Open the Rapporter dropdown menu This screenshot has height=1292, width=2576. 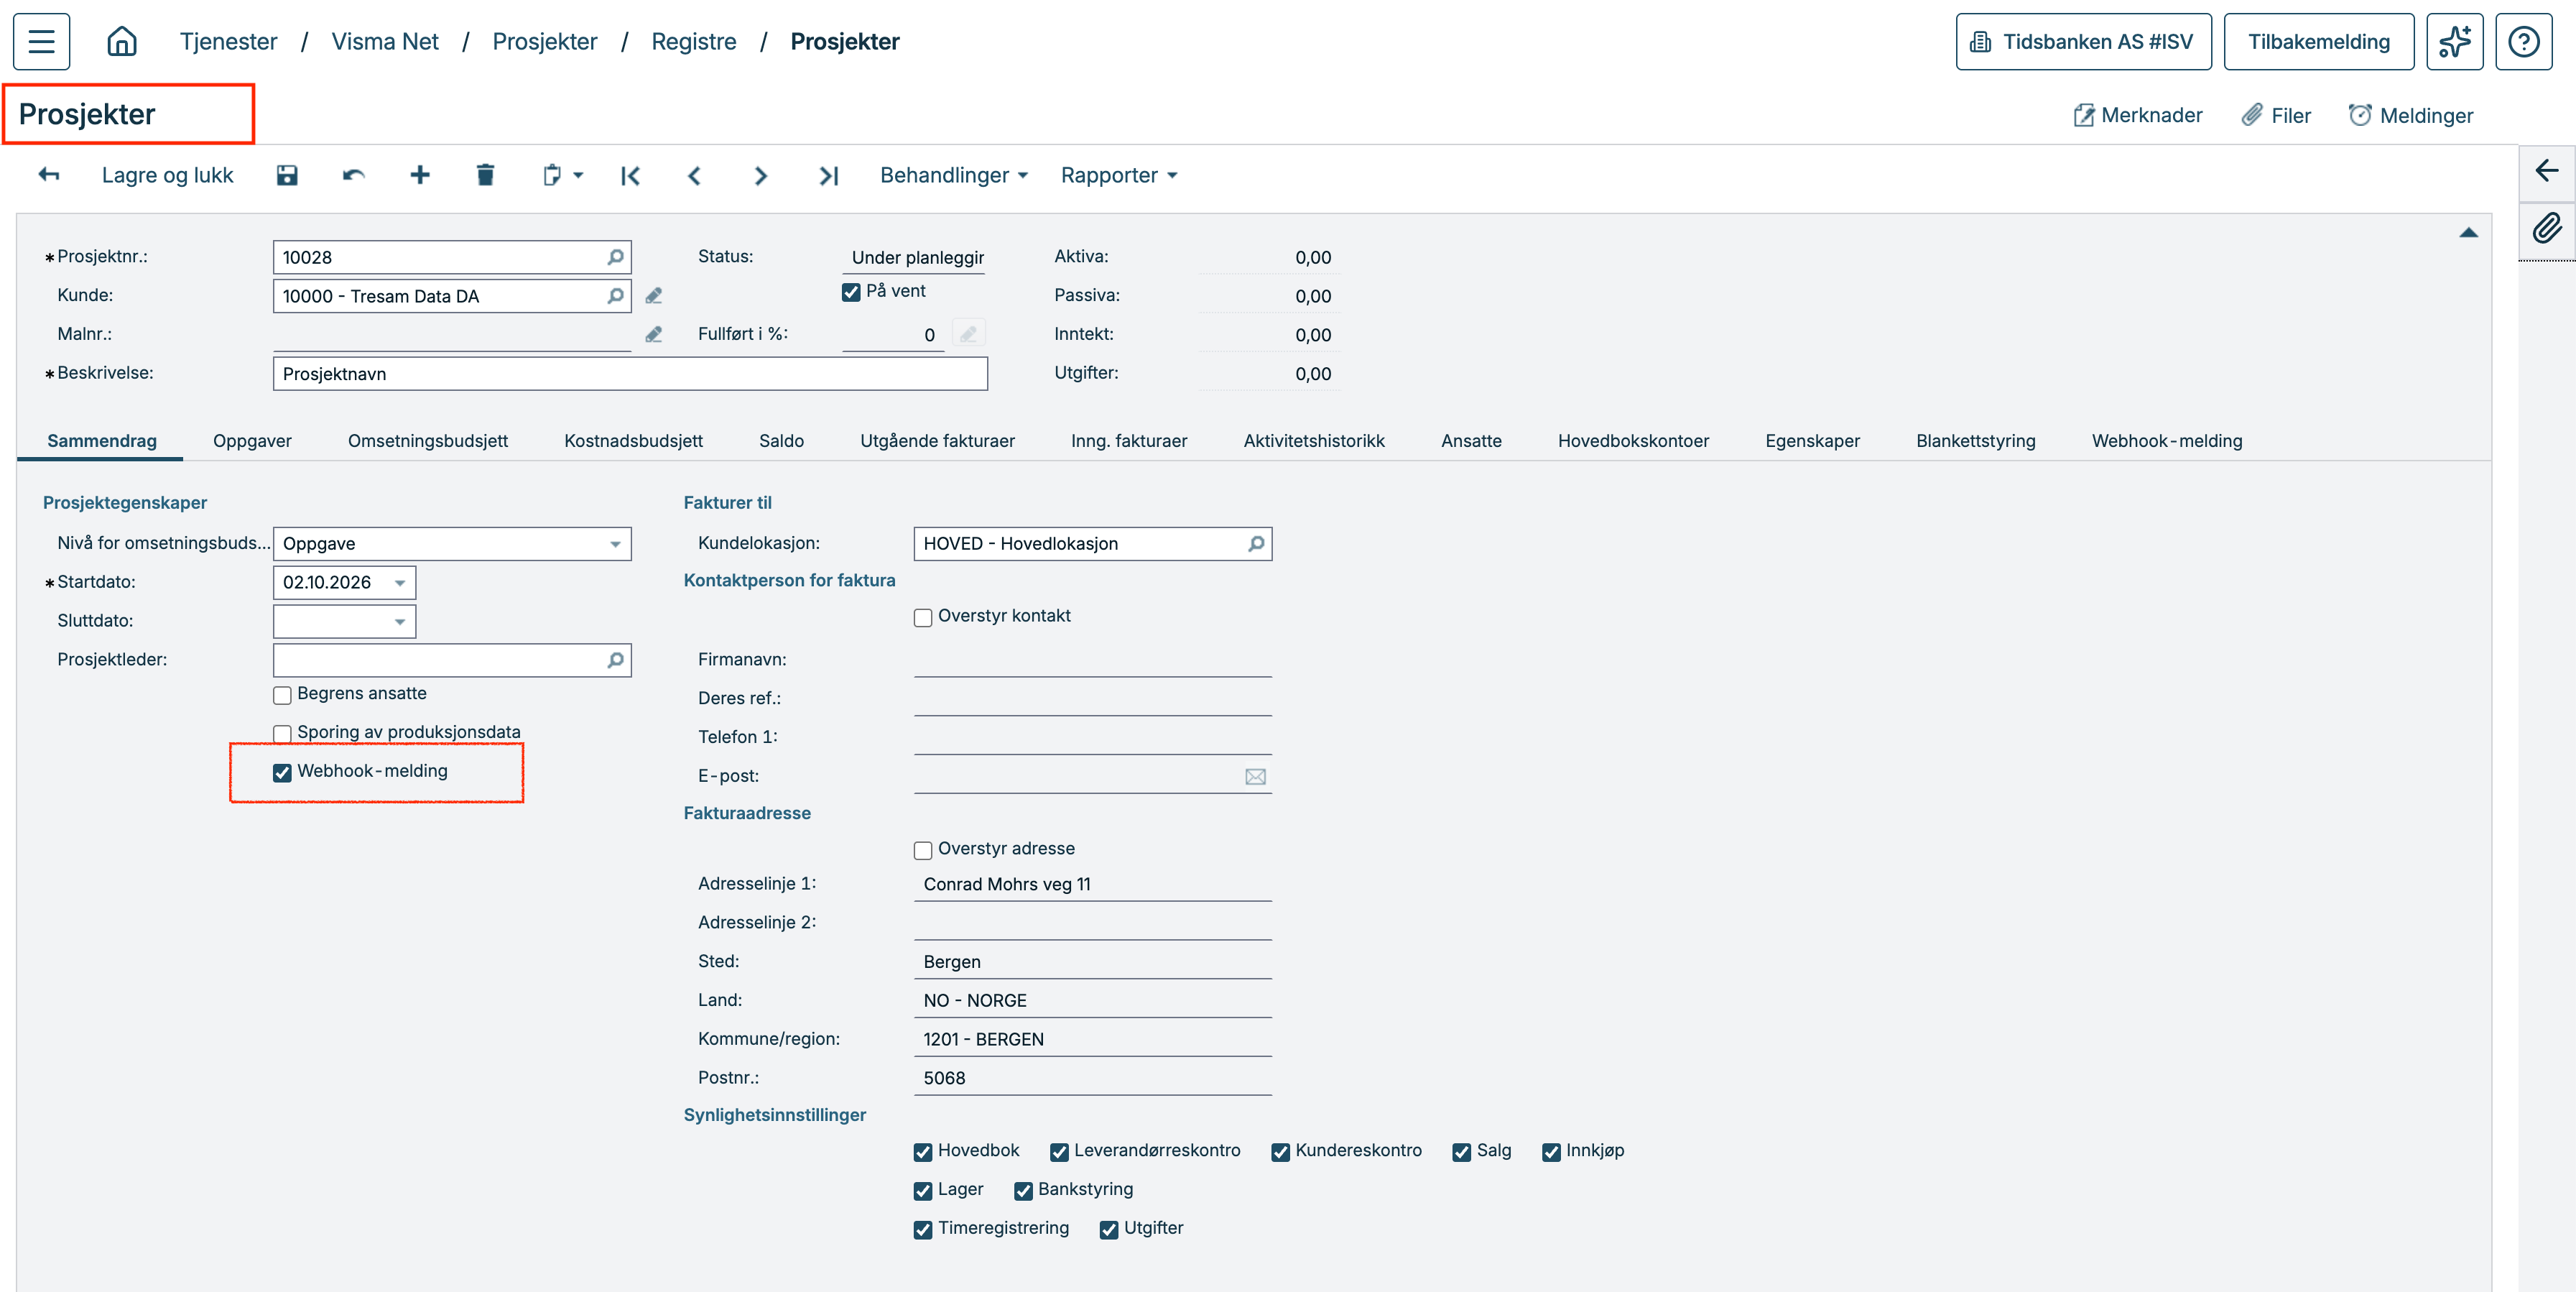coord(1119,175)
